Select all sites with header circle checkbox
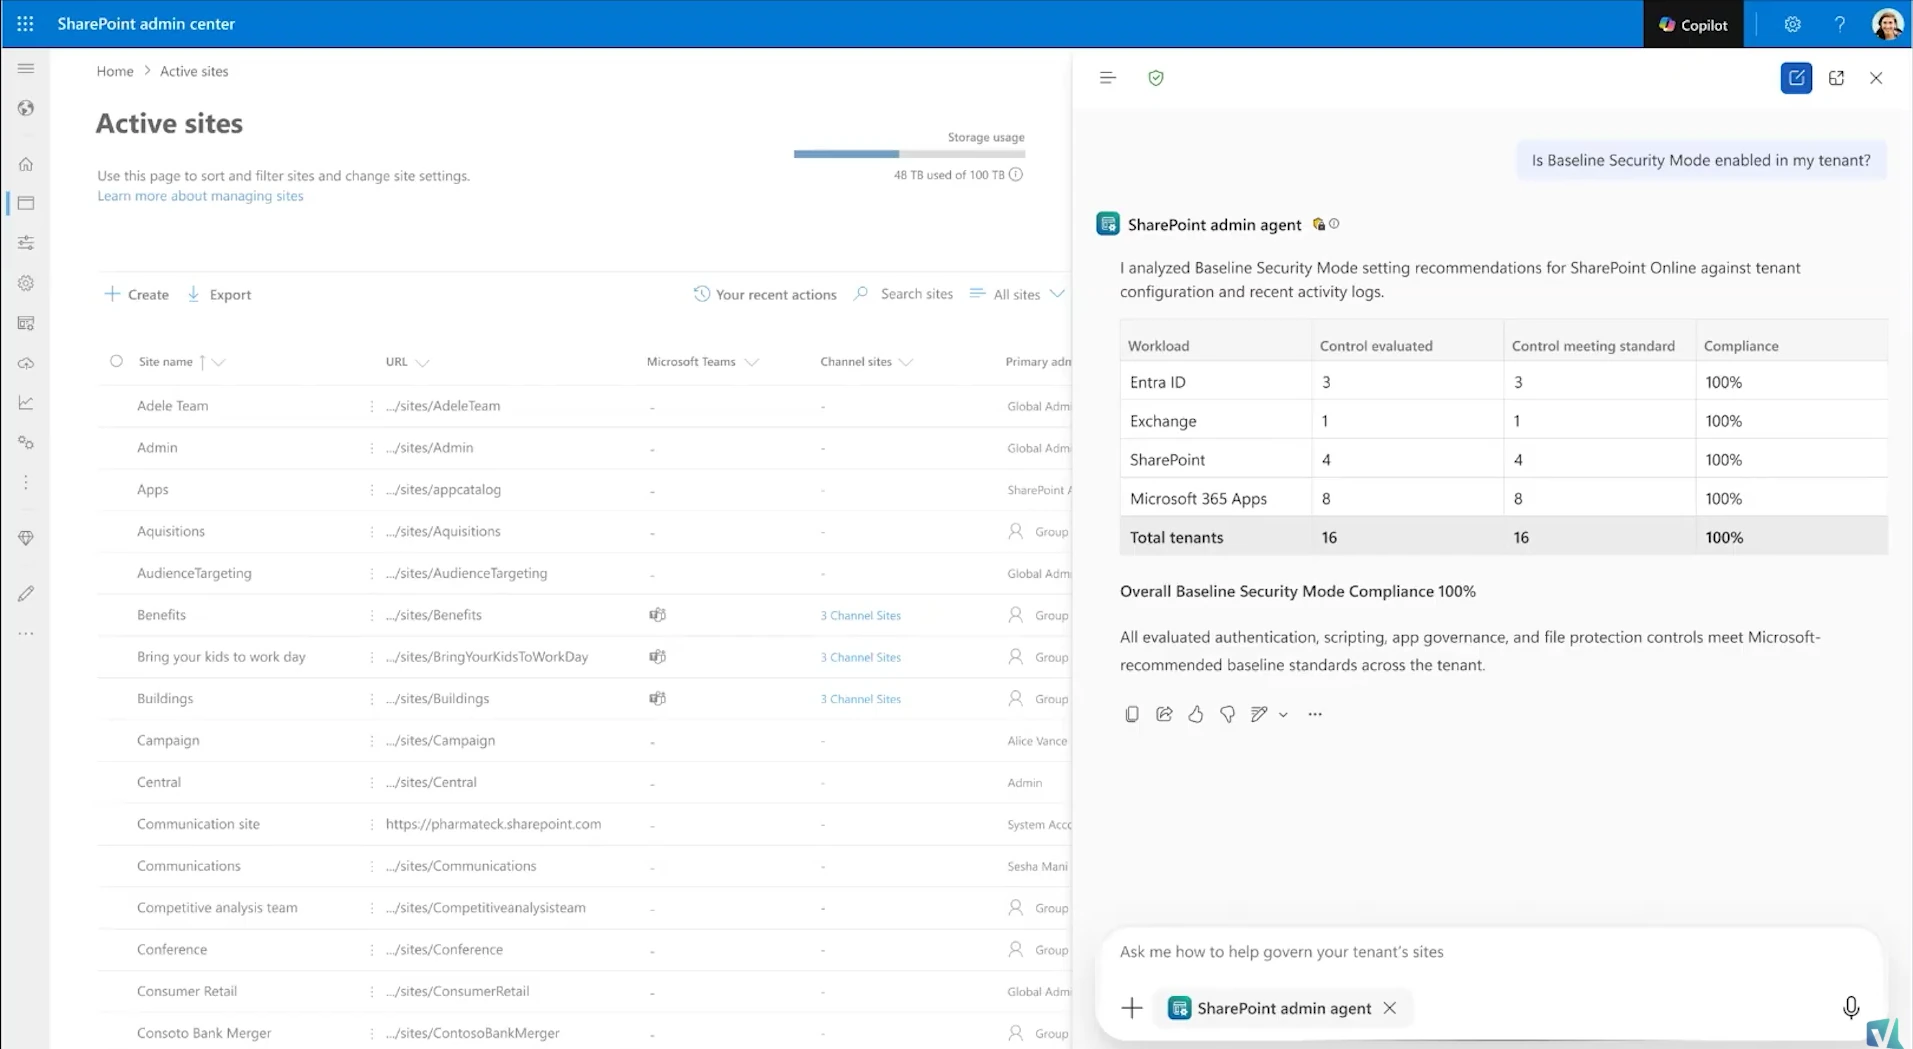The image size is (1913, 1049). coord(116,361)
